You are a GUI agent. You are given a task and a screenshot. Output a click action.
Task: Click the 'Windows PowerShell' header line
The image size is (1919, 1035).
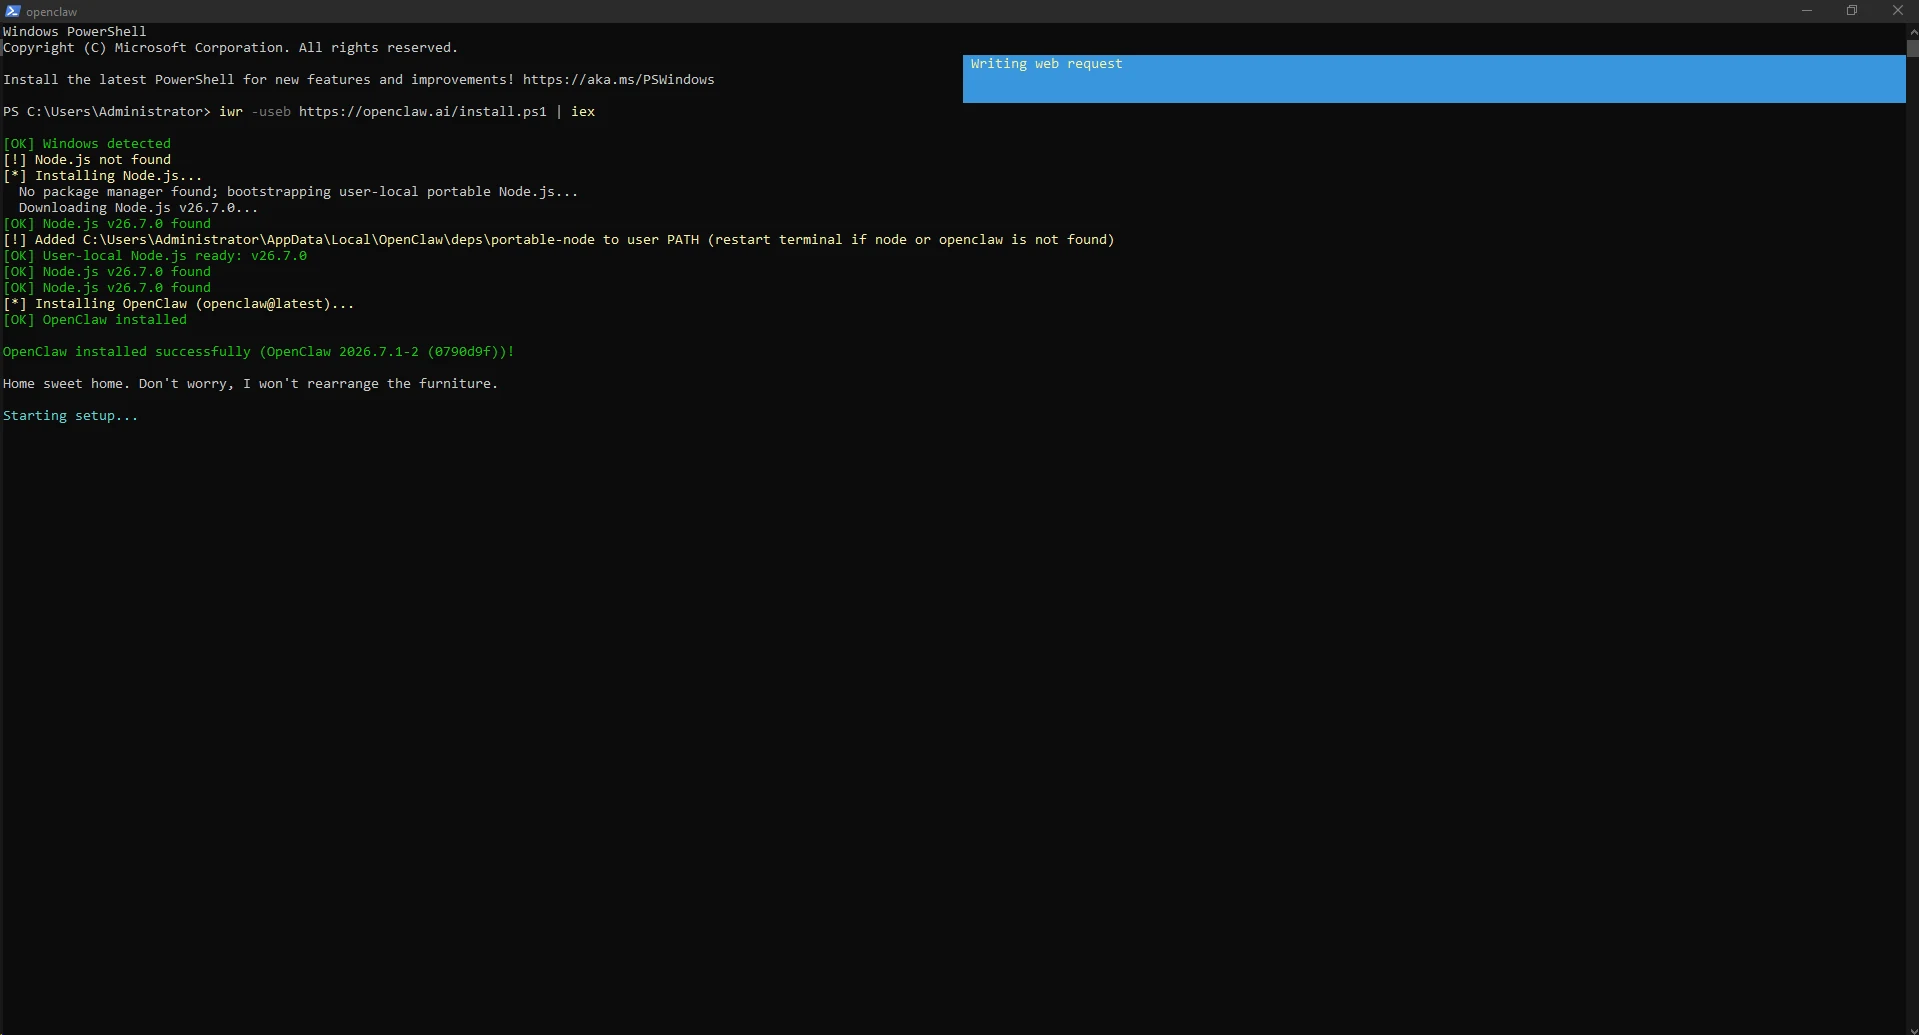coord(75,32)
